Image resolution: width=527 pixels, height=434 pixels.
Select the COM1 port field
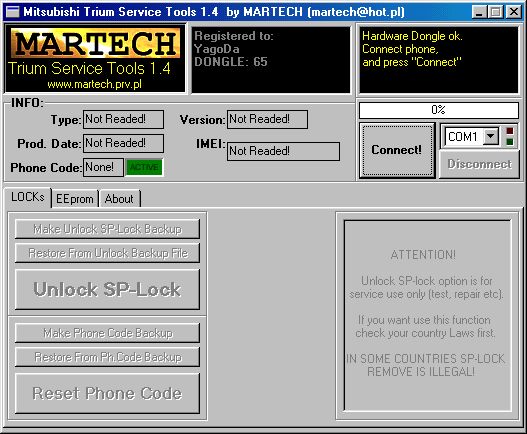(471, 136)
